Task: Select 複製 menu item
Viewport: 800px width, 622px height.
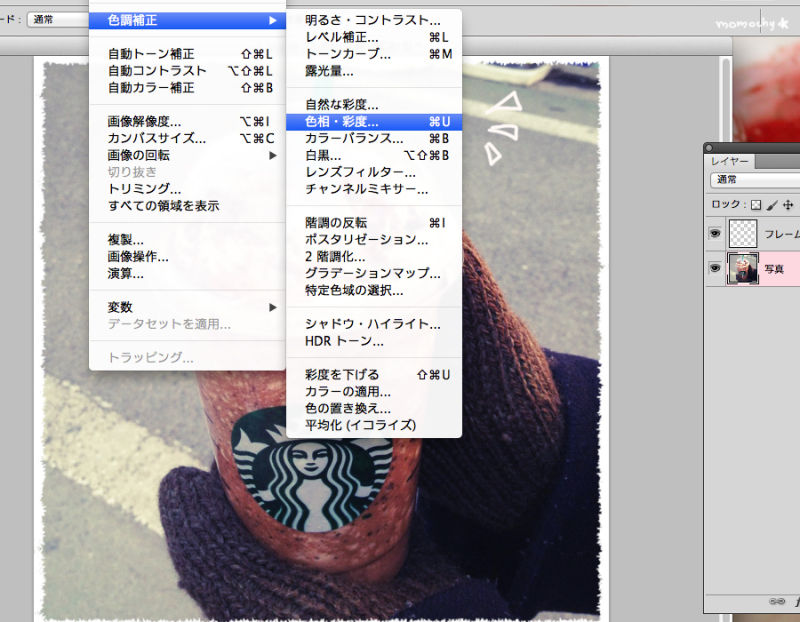Action: (x=187, y=239)
